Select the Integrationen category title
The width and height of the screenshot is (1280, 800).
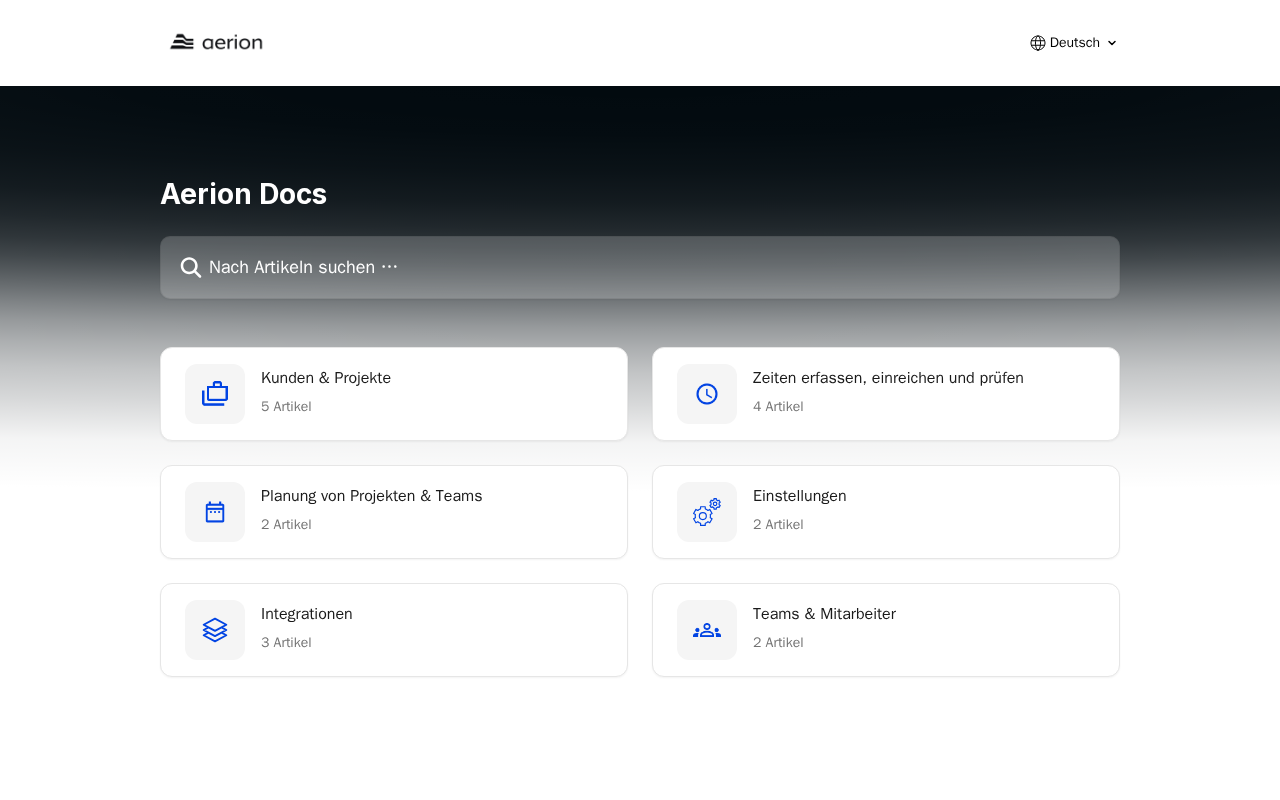(x=306, y=614)
